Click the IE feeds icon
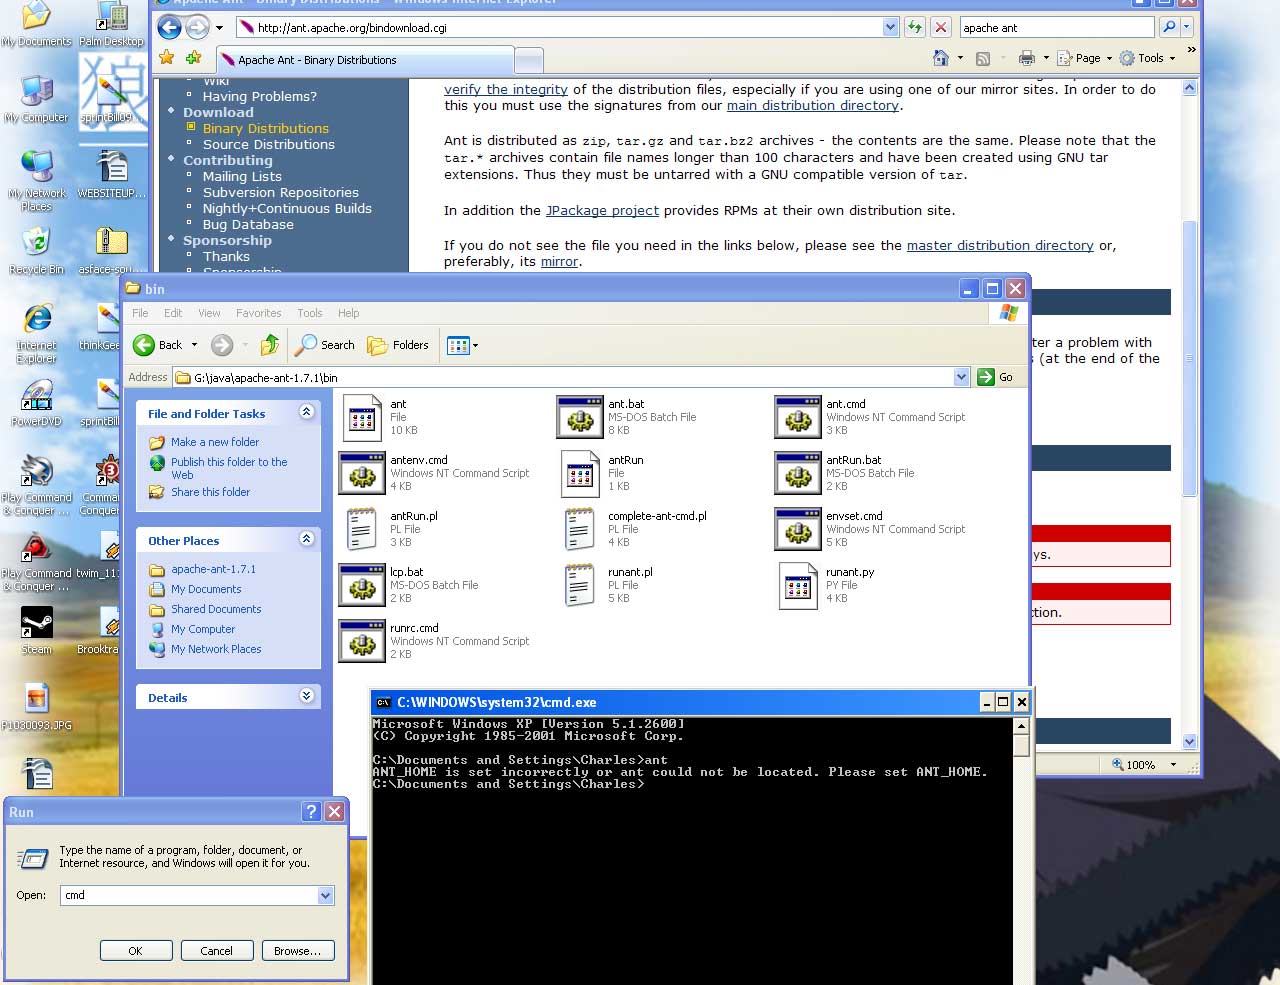 pos(983,58)
